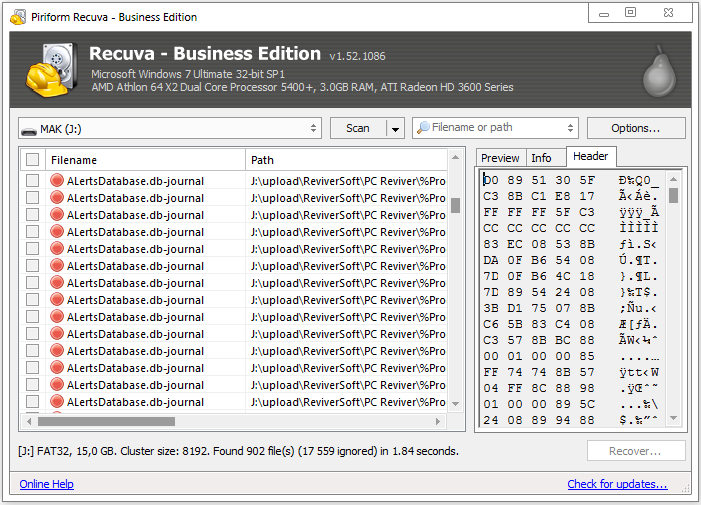Click the title bar Recuva application icon

(x=14, y=16)
